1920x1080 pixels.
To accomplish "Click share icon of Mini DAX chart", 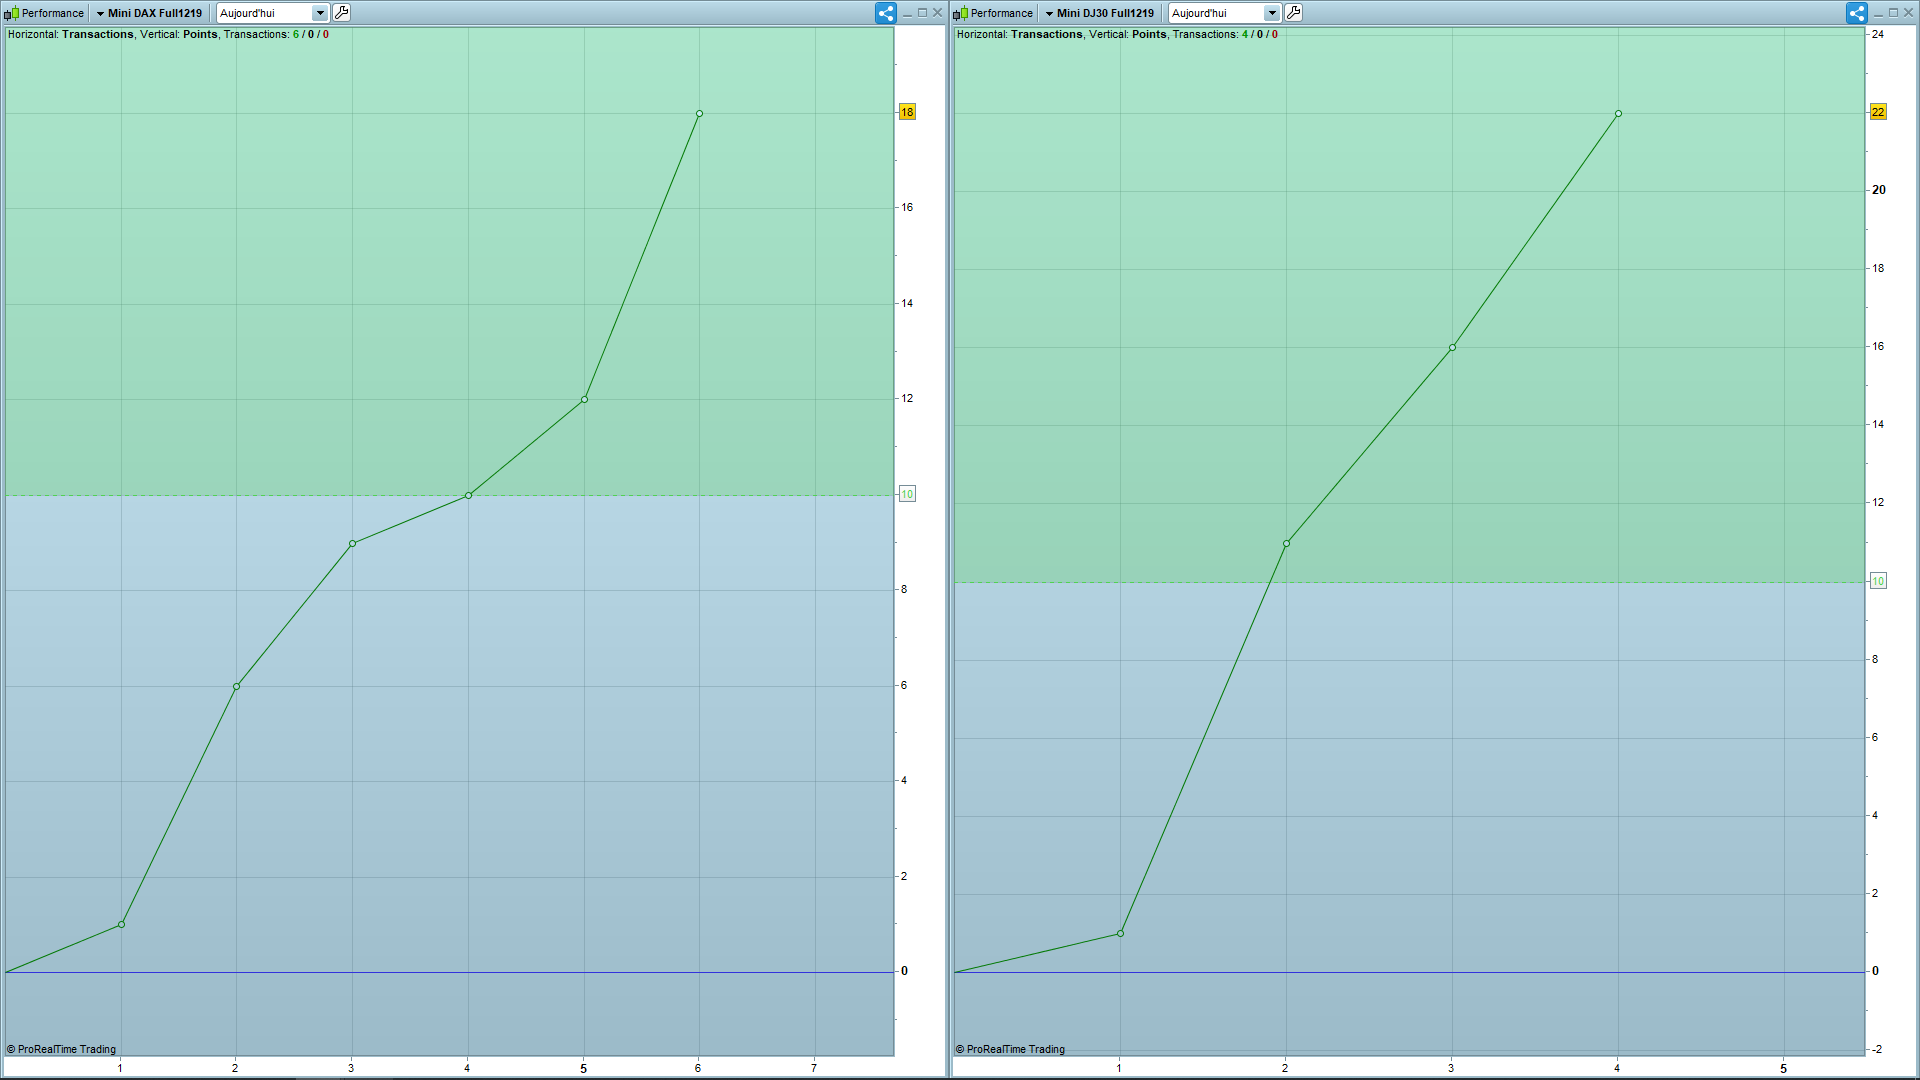I will point(885,13).
